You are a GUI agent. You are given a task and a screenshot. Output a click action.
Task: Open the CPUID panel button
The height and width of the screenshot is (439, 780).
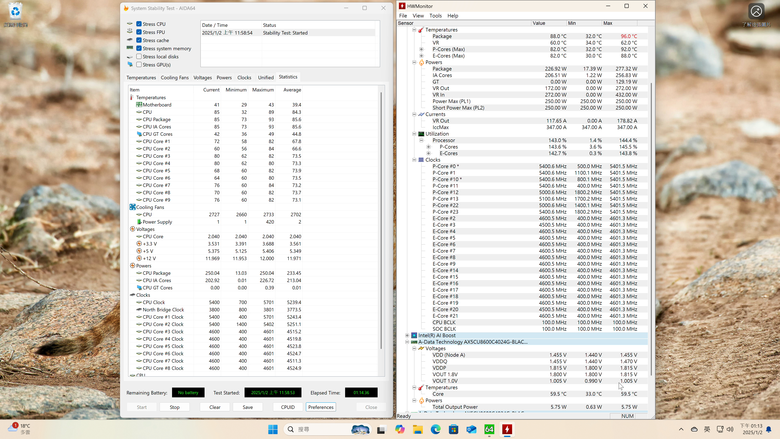[288, 407]
